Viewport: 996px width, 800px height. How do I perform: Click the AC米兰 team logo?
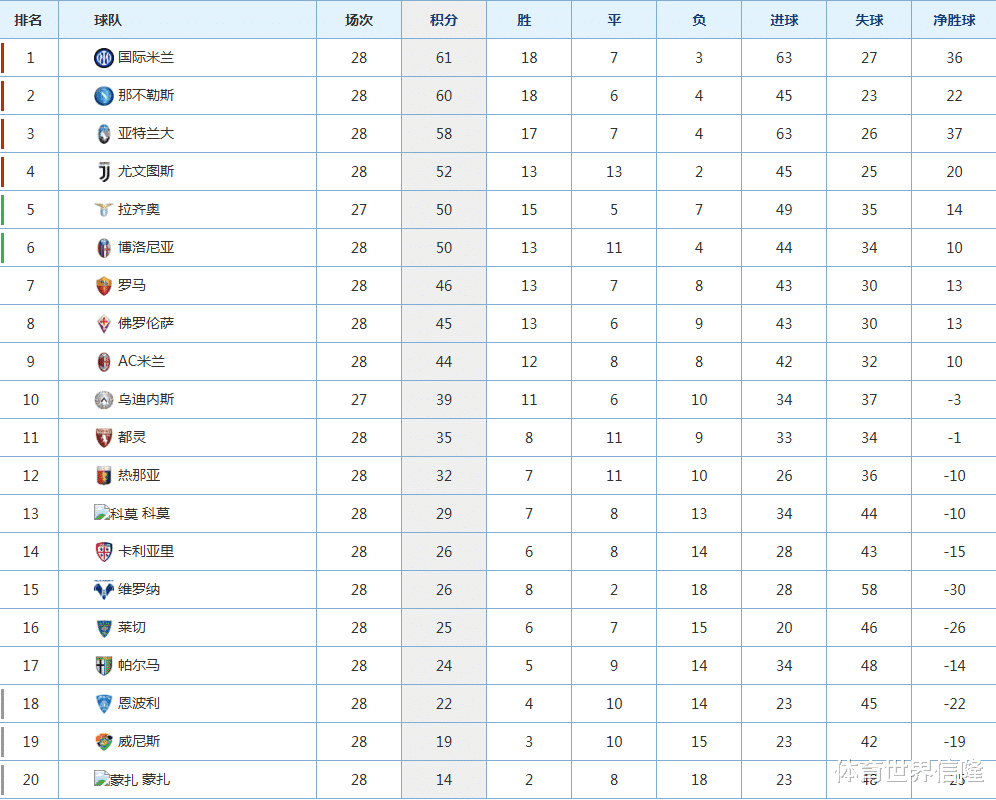[103, 362]
